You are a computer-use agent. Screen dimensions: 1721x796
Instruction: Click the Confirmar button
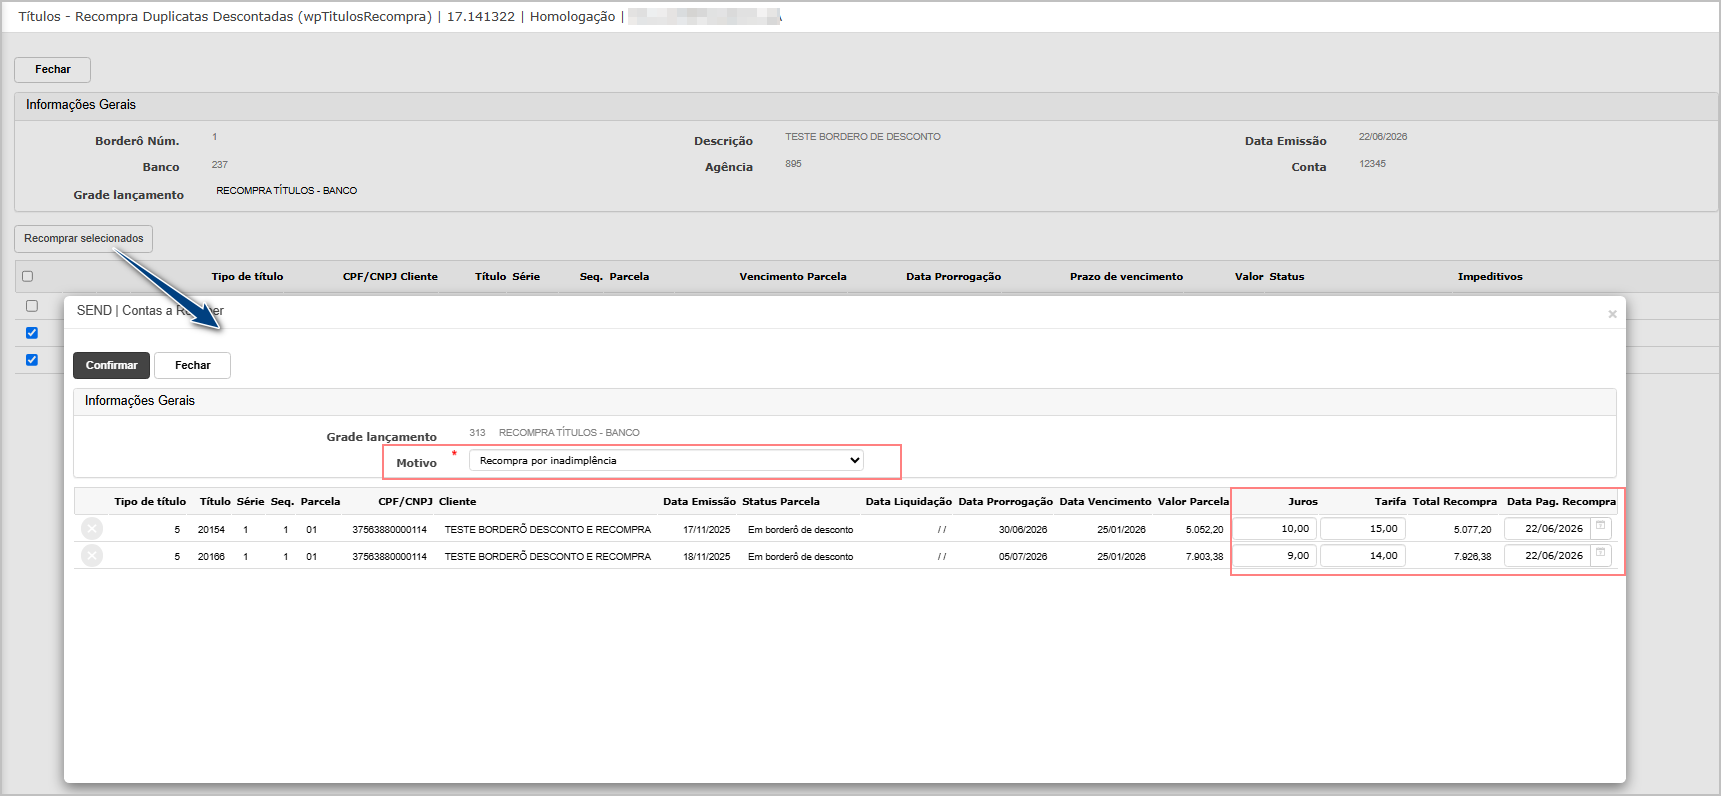click(111, 366)
